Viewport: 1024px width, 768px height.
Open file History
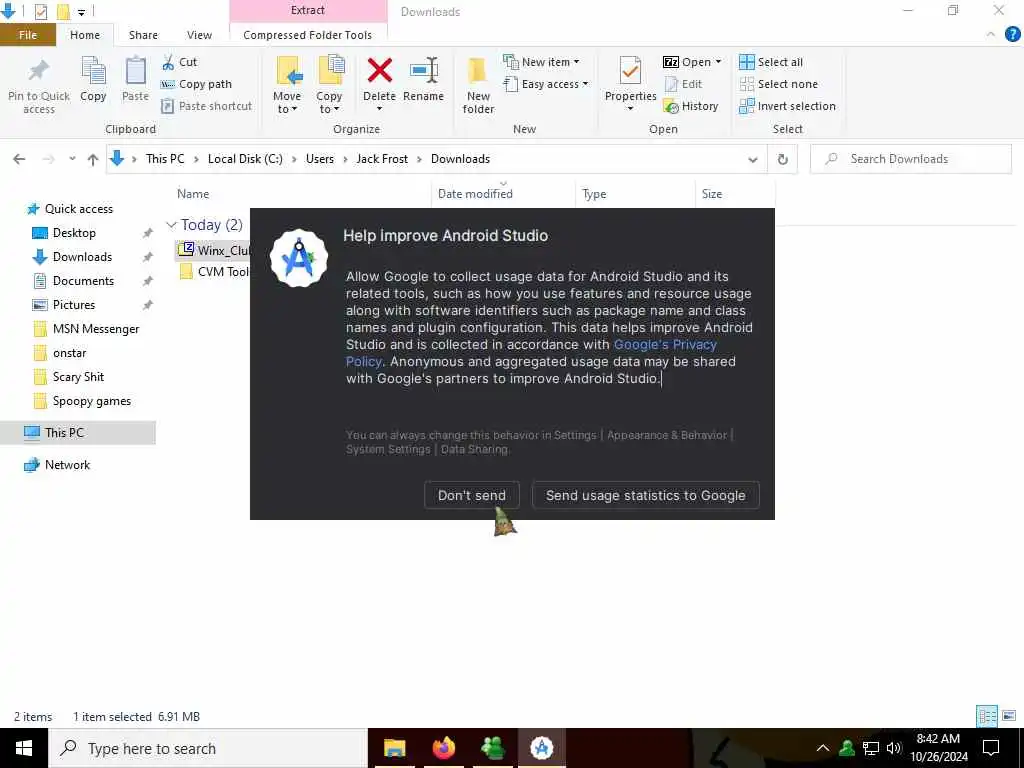pyautogui.click(x=691, y=106)
